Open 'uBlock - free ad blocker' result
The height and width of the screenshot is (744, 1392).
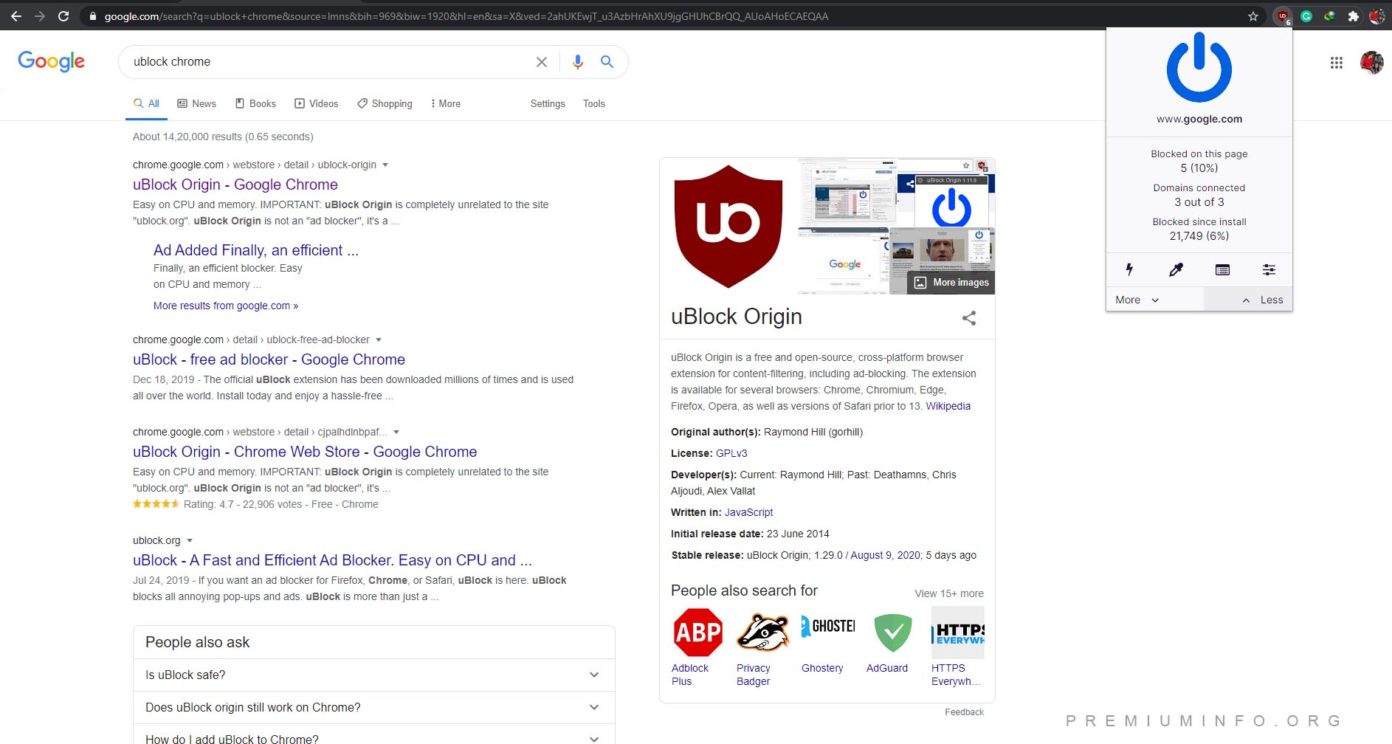[269, 359]
